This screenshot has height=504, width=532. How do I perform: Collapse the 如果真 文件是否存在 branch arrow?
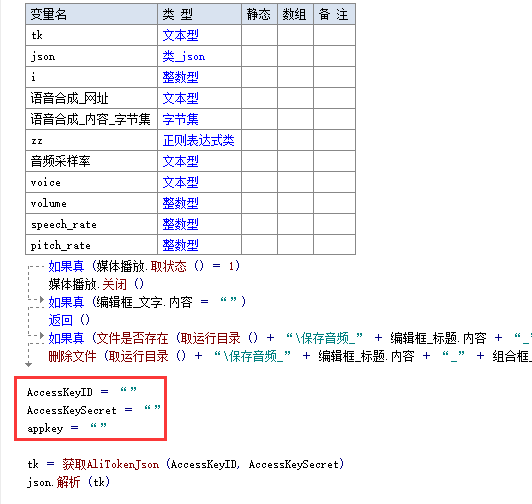42,336
